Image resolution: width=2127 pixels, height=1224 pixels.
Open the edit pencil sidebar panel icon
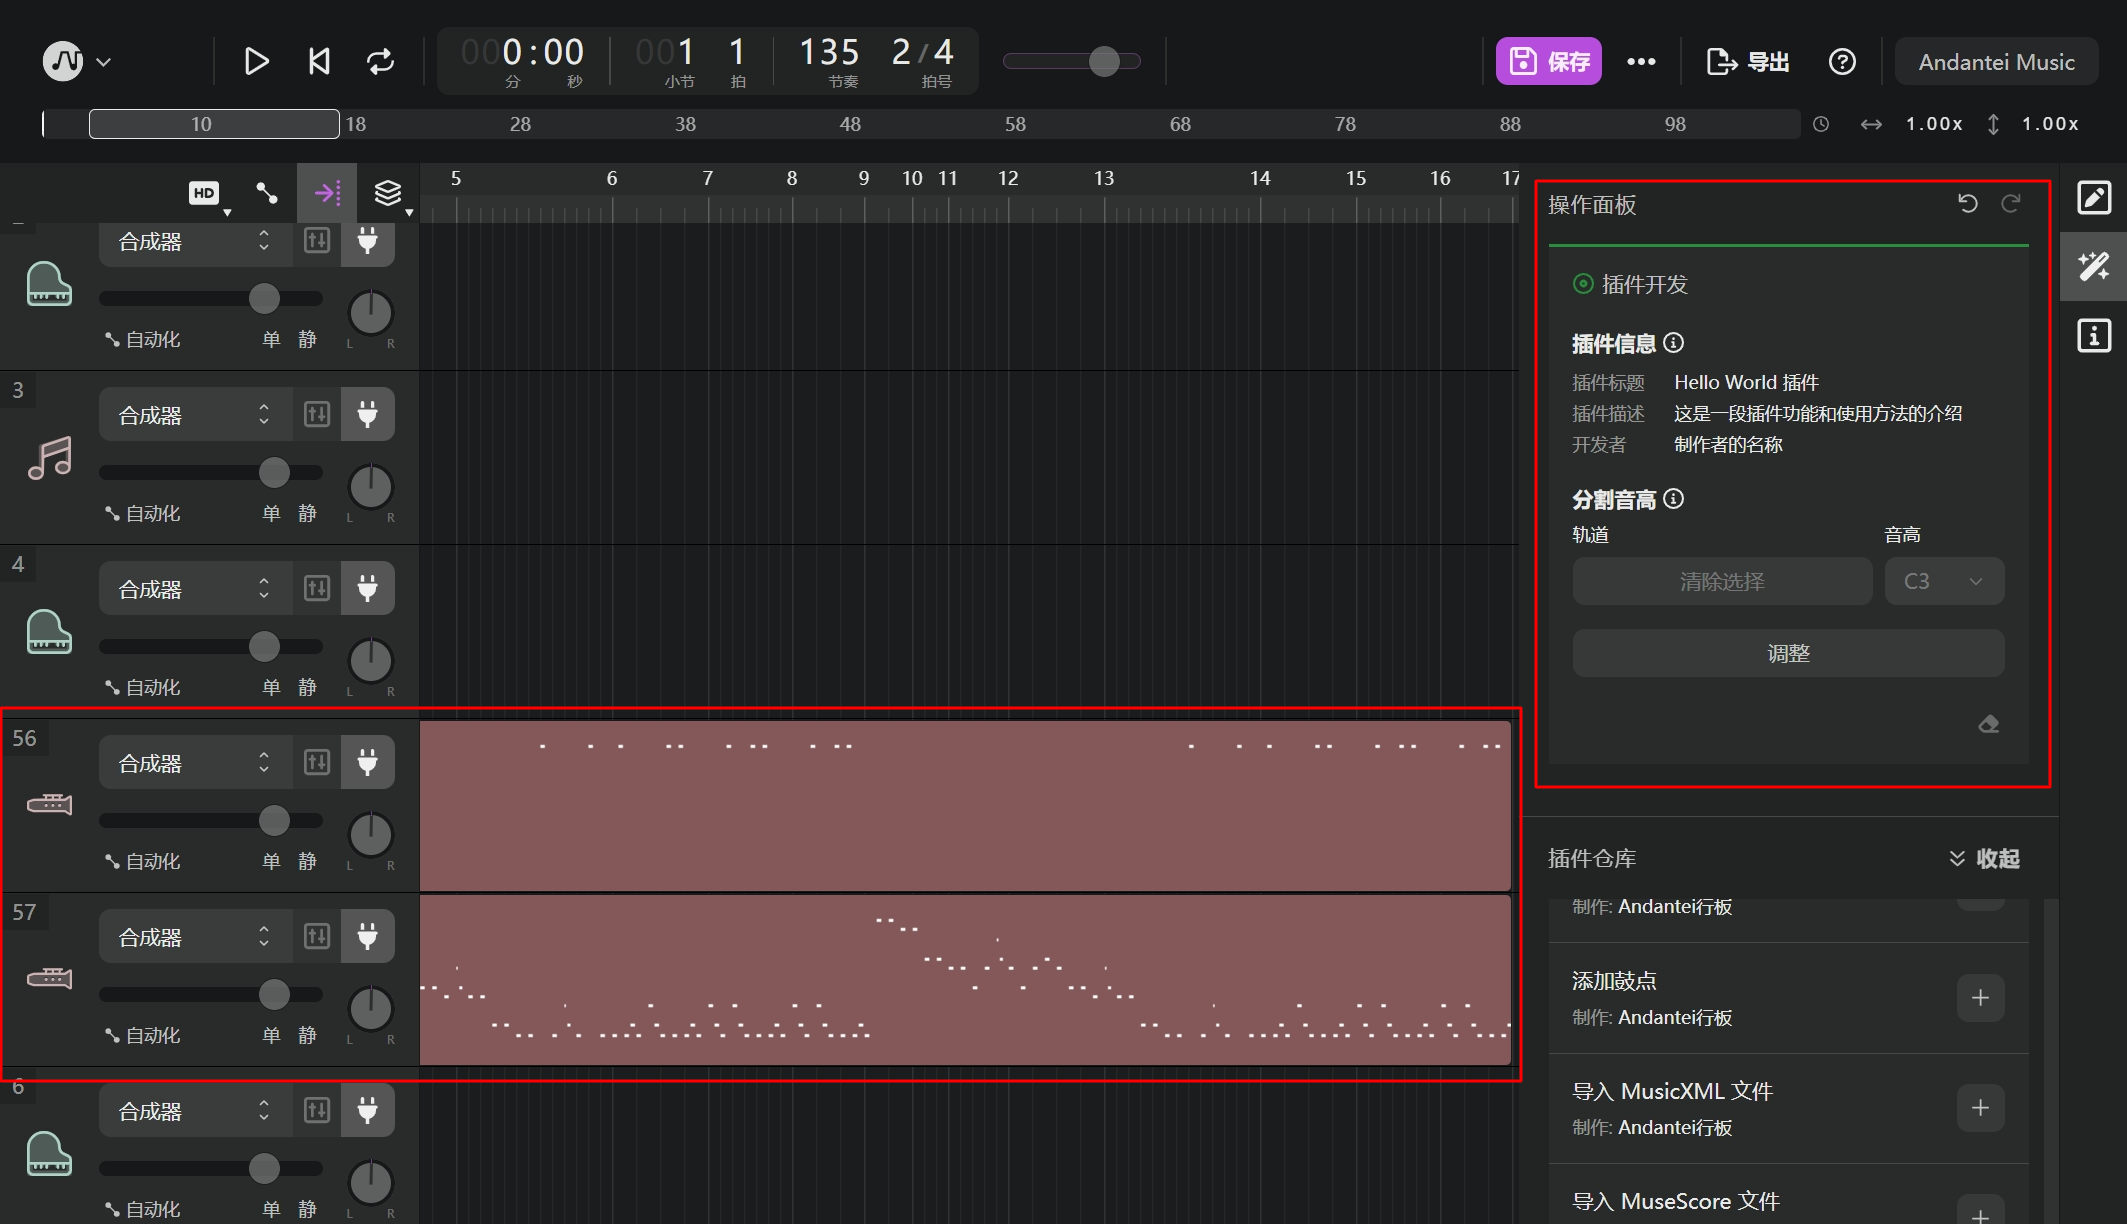pos(2094,198)
